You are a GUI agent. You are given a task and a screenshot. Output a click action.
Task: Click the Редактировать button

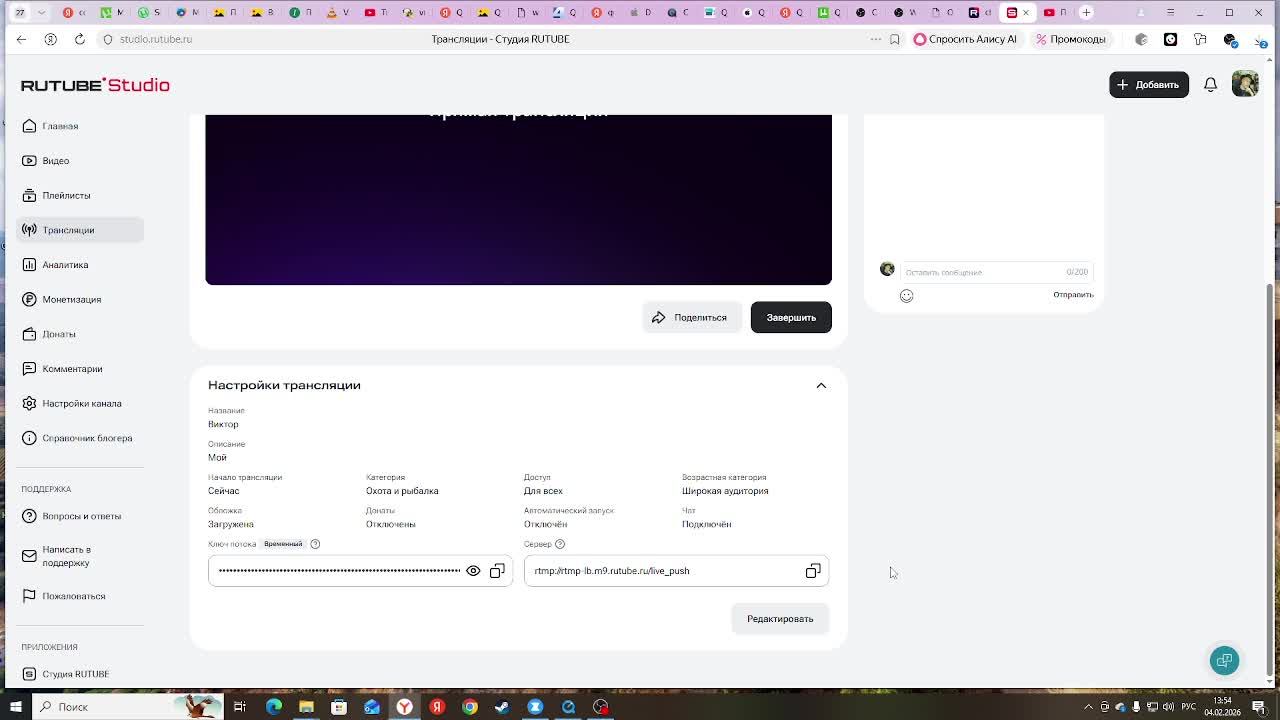pos(780,619)
